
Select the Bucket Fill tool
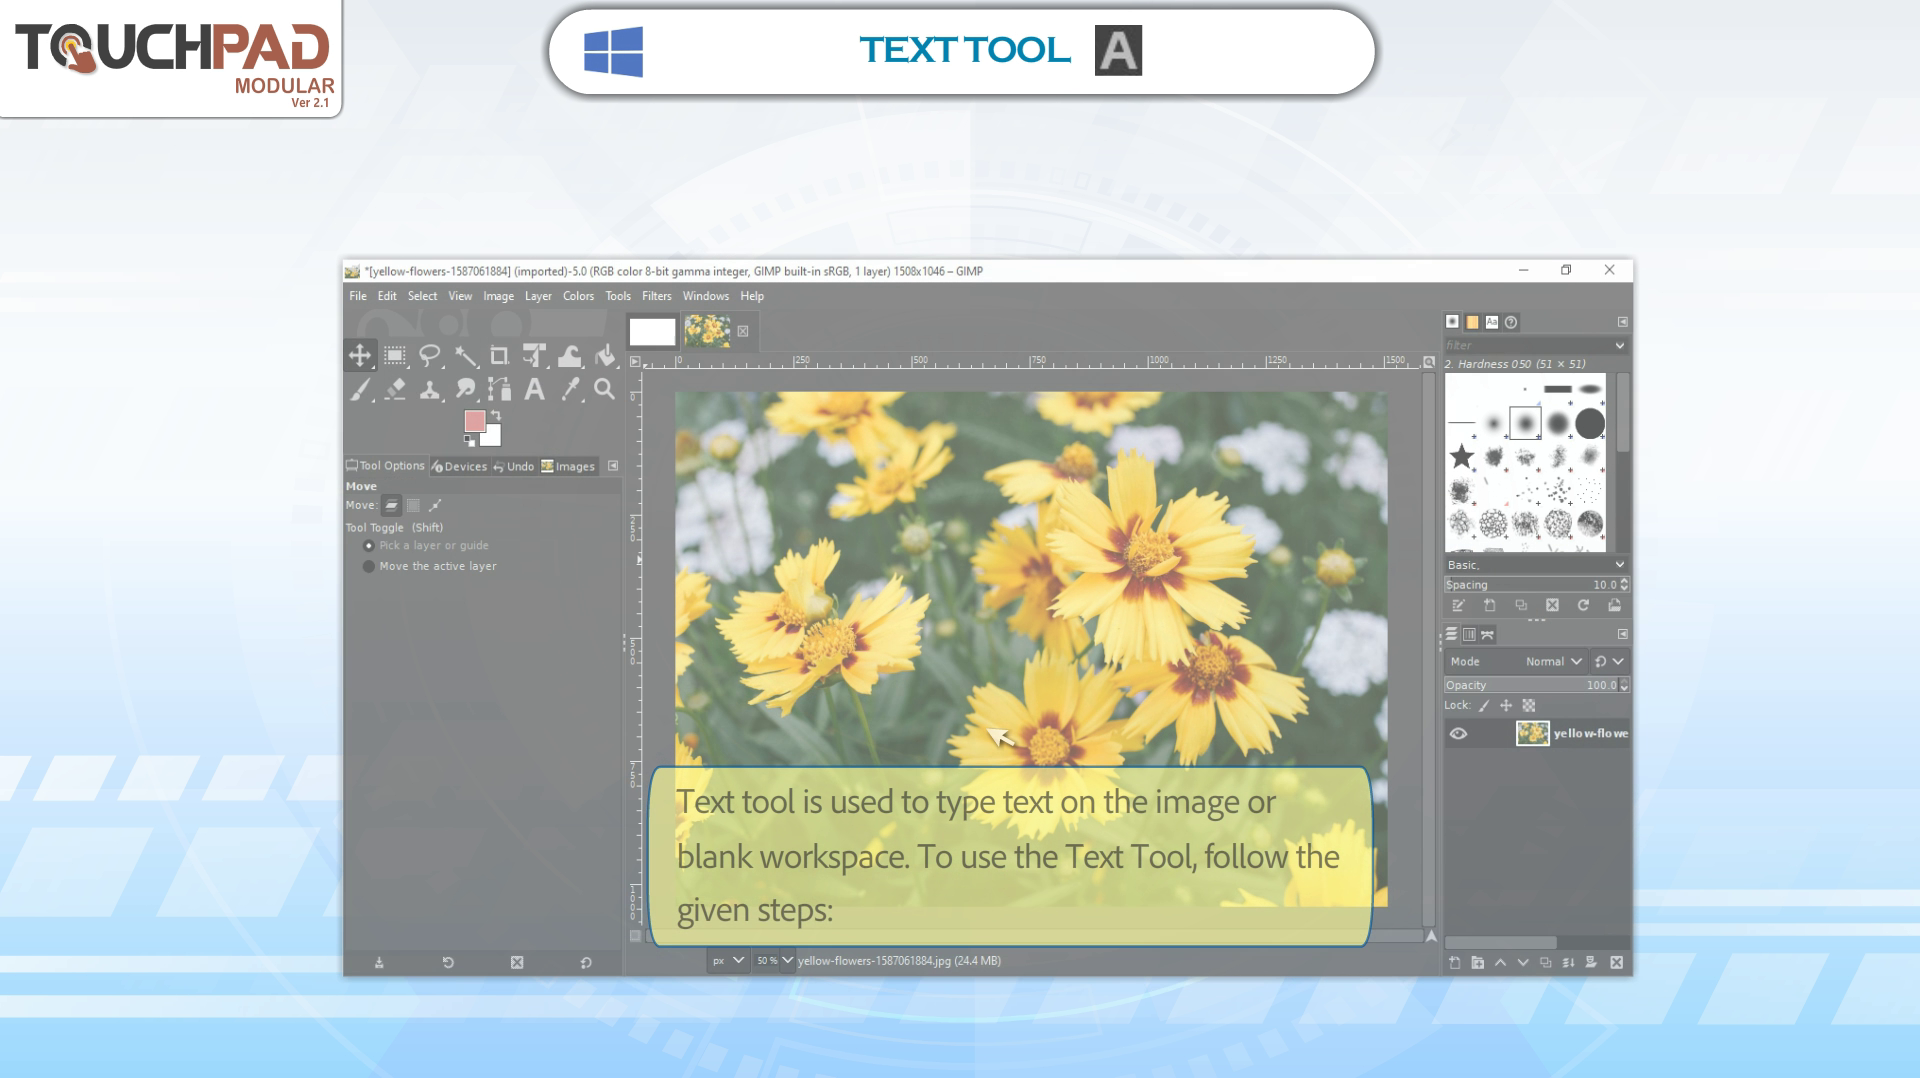(605, 356)
